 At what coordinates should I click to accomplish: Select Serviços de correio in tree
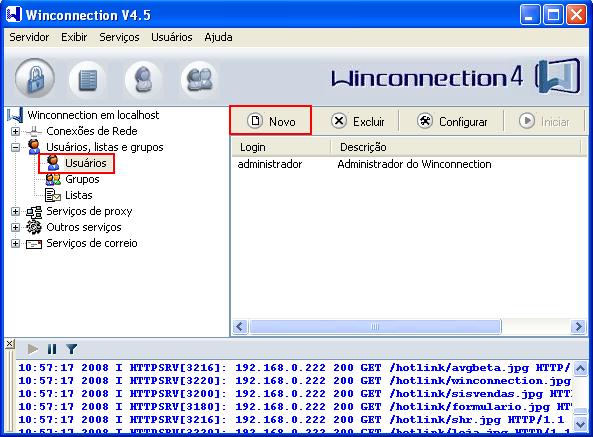pyautogui.click(x=92, y=243)
